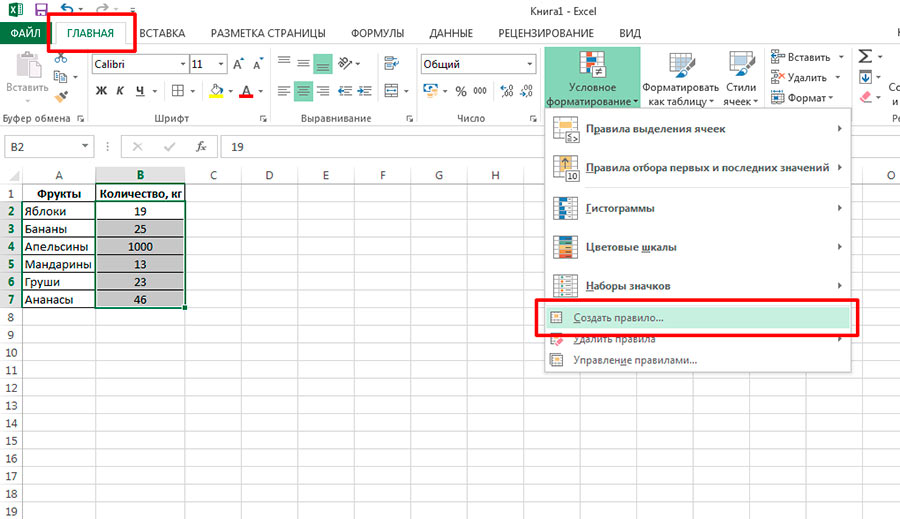Click the Cut scissors icon
This screenshot has width=900, height=519.
tap(61, 57)
